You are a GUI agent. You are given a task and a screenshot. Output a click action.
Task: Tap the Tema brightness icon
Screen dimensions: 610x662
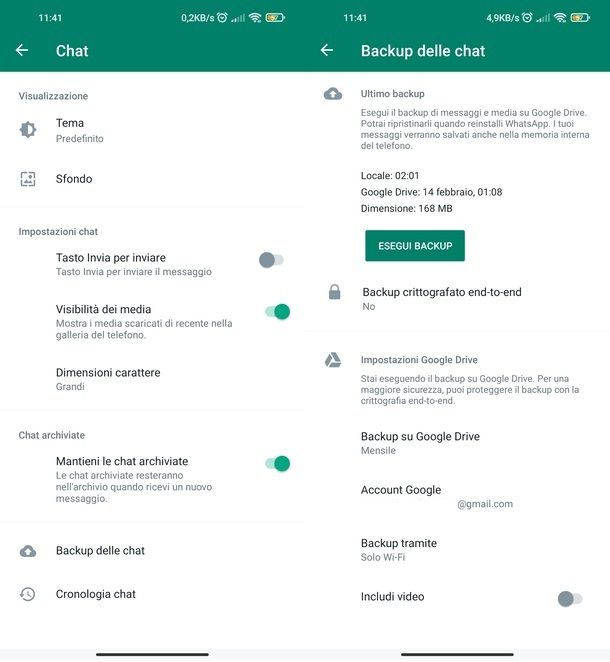(x=28, y=130)
